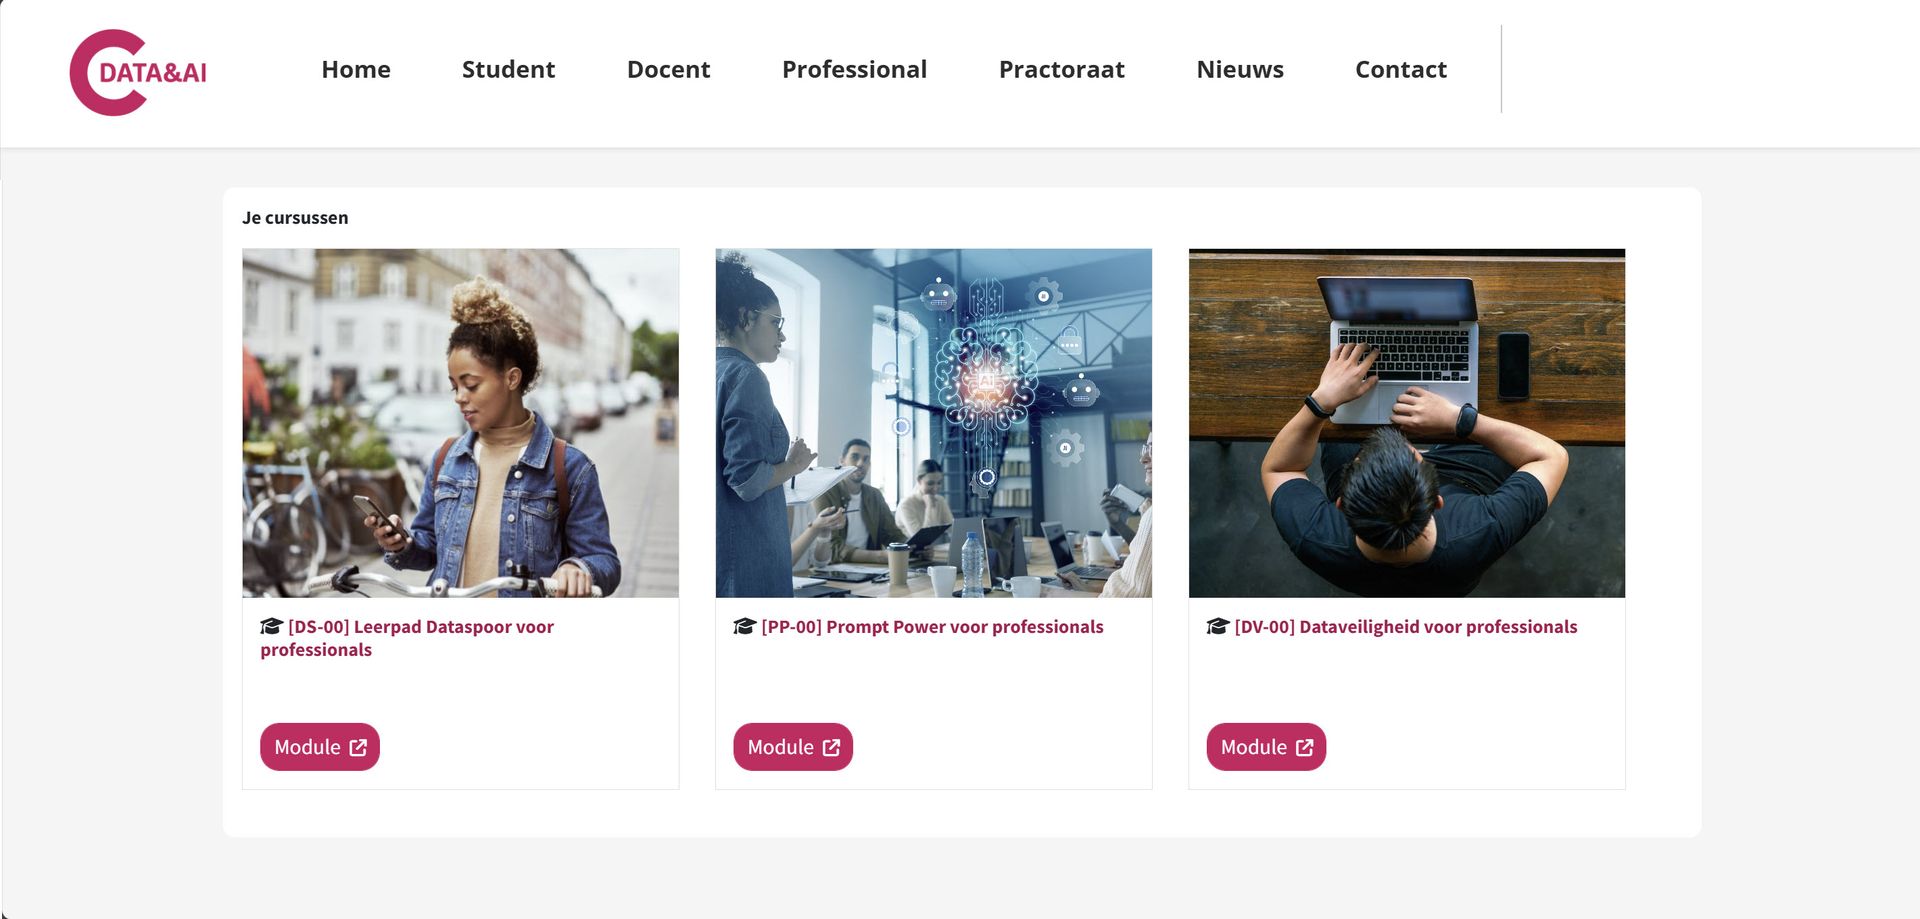Click the laptop typing course thumbnail
The height and width of the screenshot is (919, 1920).
[x=1406, y=422]
